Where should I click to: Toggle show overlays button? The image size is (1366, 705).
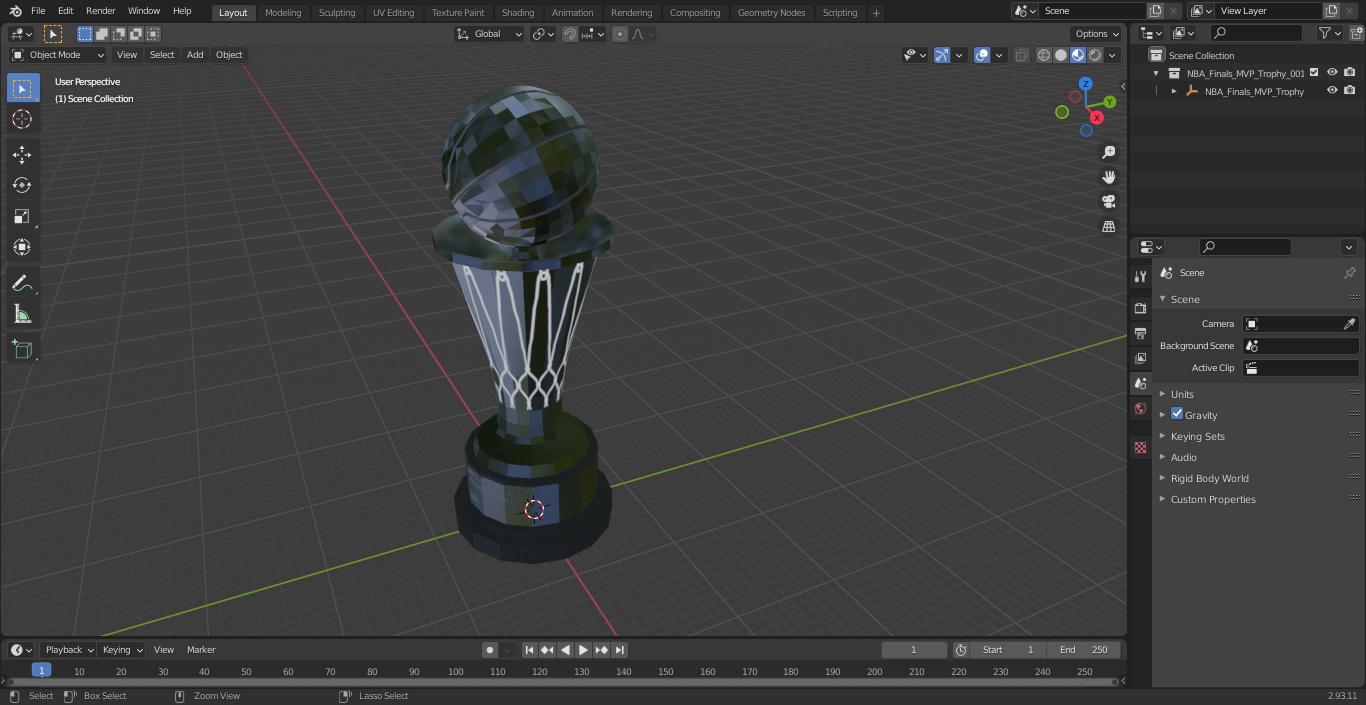[x=982, y=55]
